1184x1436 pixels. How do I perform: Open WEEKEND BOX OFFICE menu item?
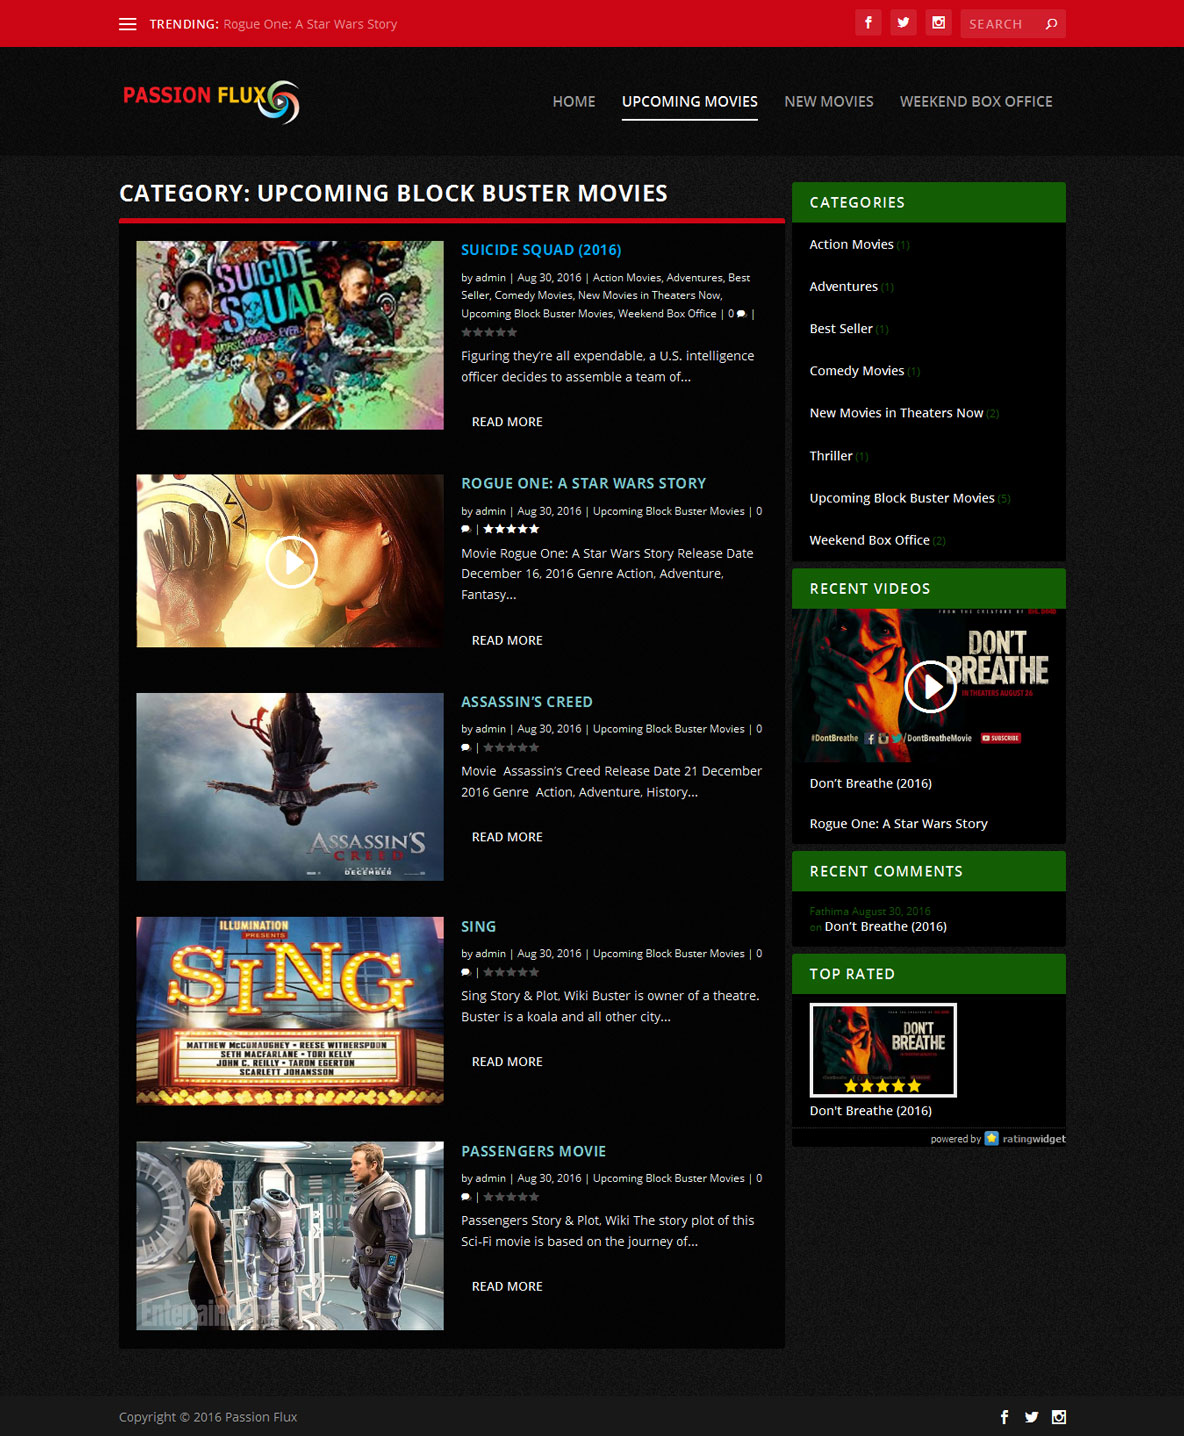[x=976, y=101]
